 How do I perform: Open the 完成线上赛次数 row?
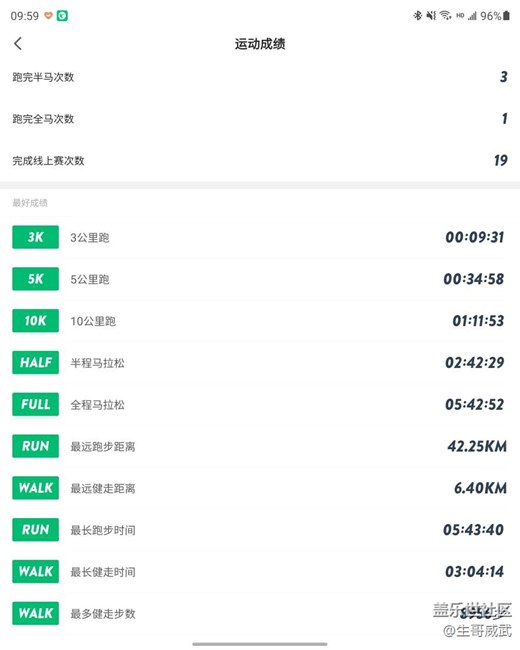(x=260, y=160)
